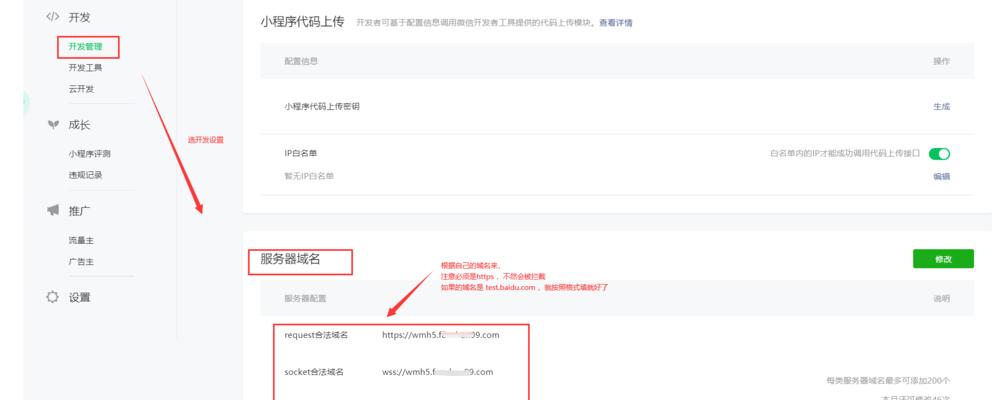Open 广告主 sidebar item
992x400 pixels.
[x=81, y=261]
